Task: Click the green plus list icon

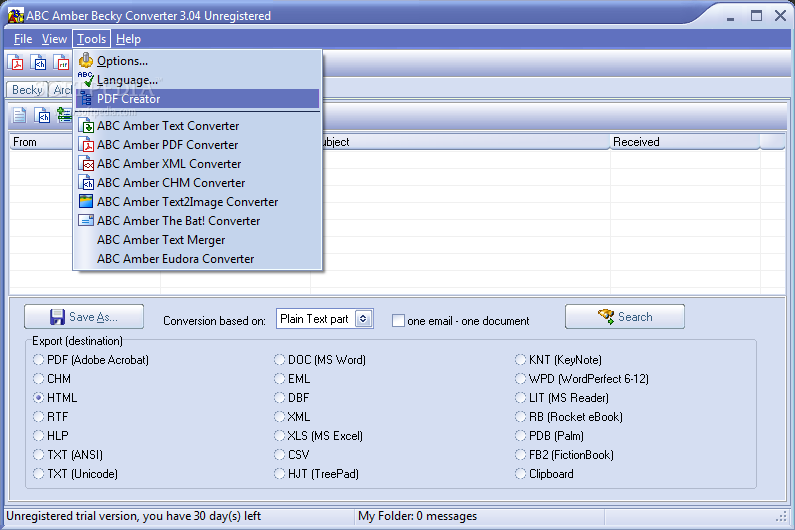Action: coord(64,115)
